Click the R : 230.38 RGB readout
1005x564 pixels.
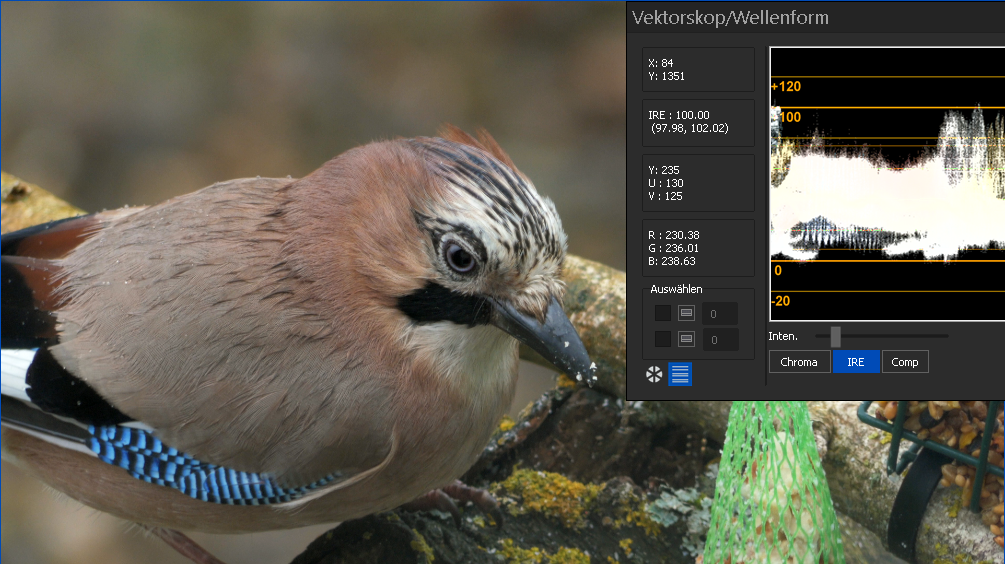(x=698, y=248)
